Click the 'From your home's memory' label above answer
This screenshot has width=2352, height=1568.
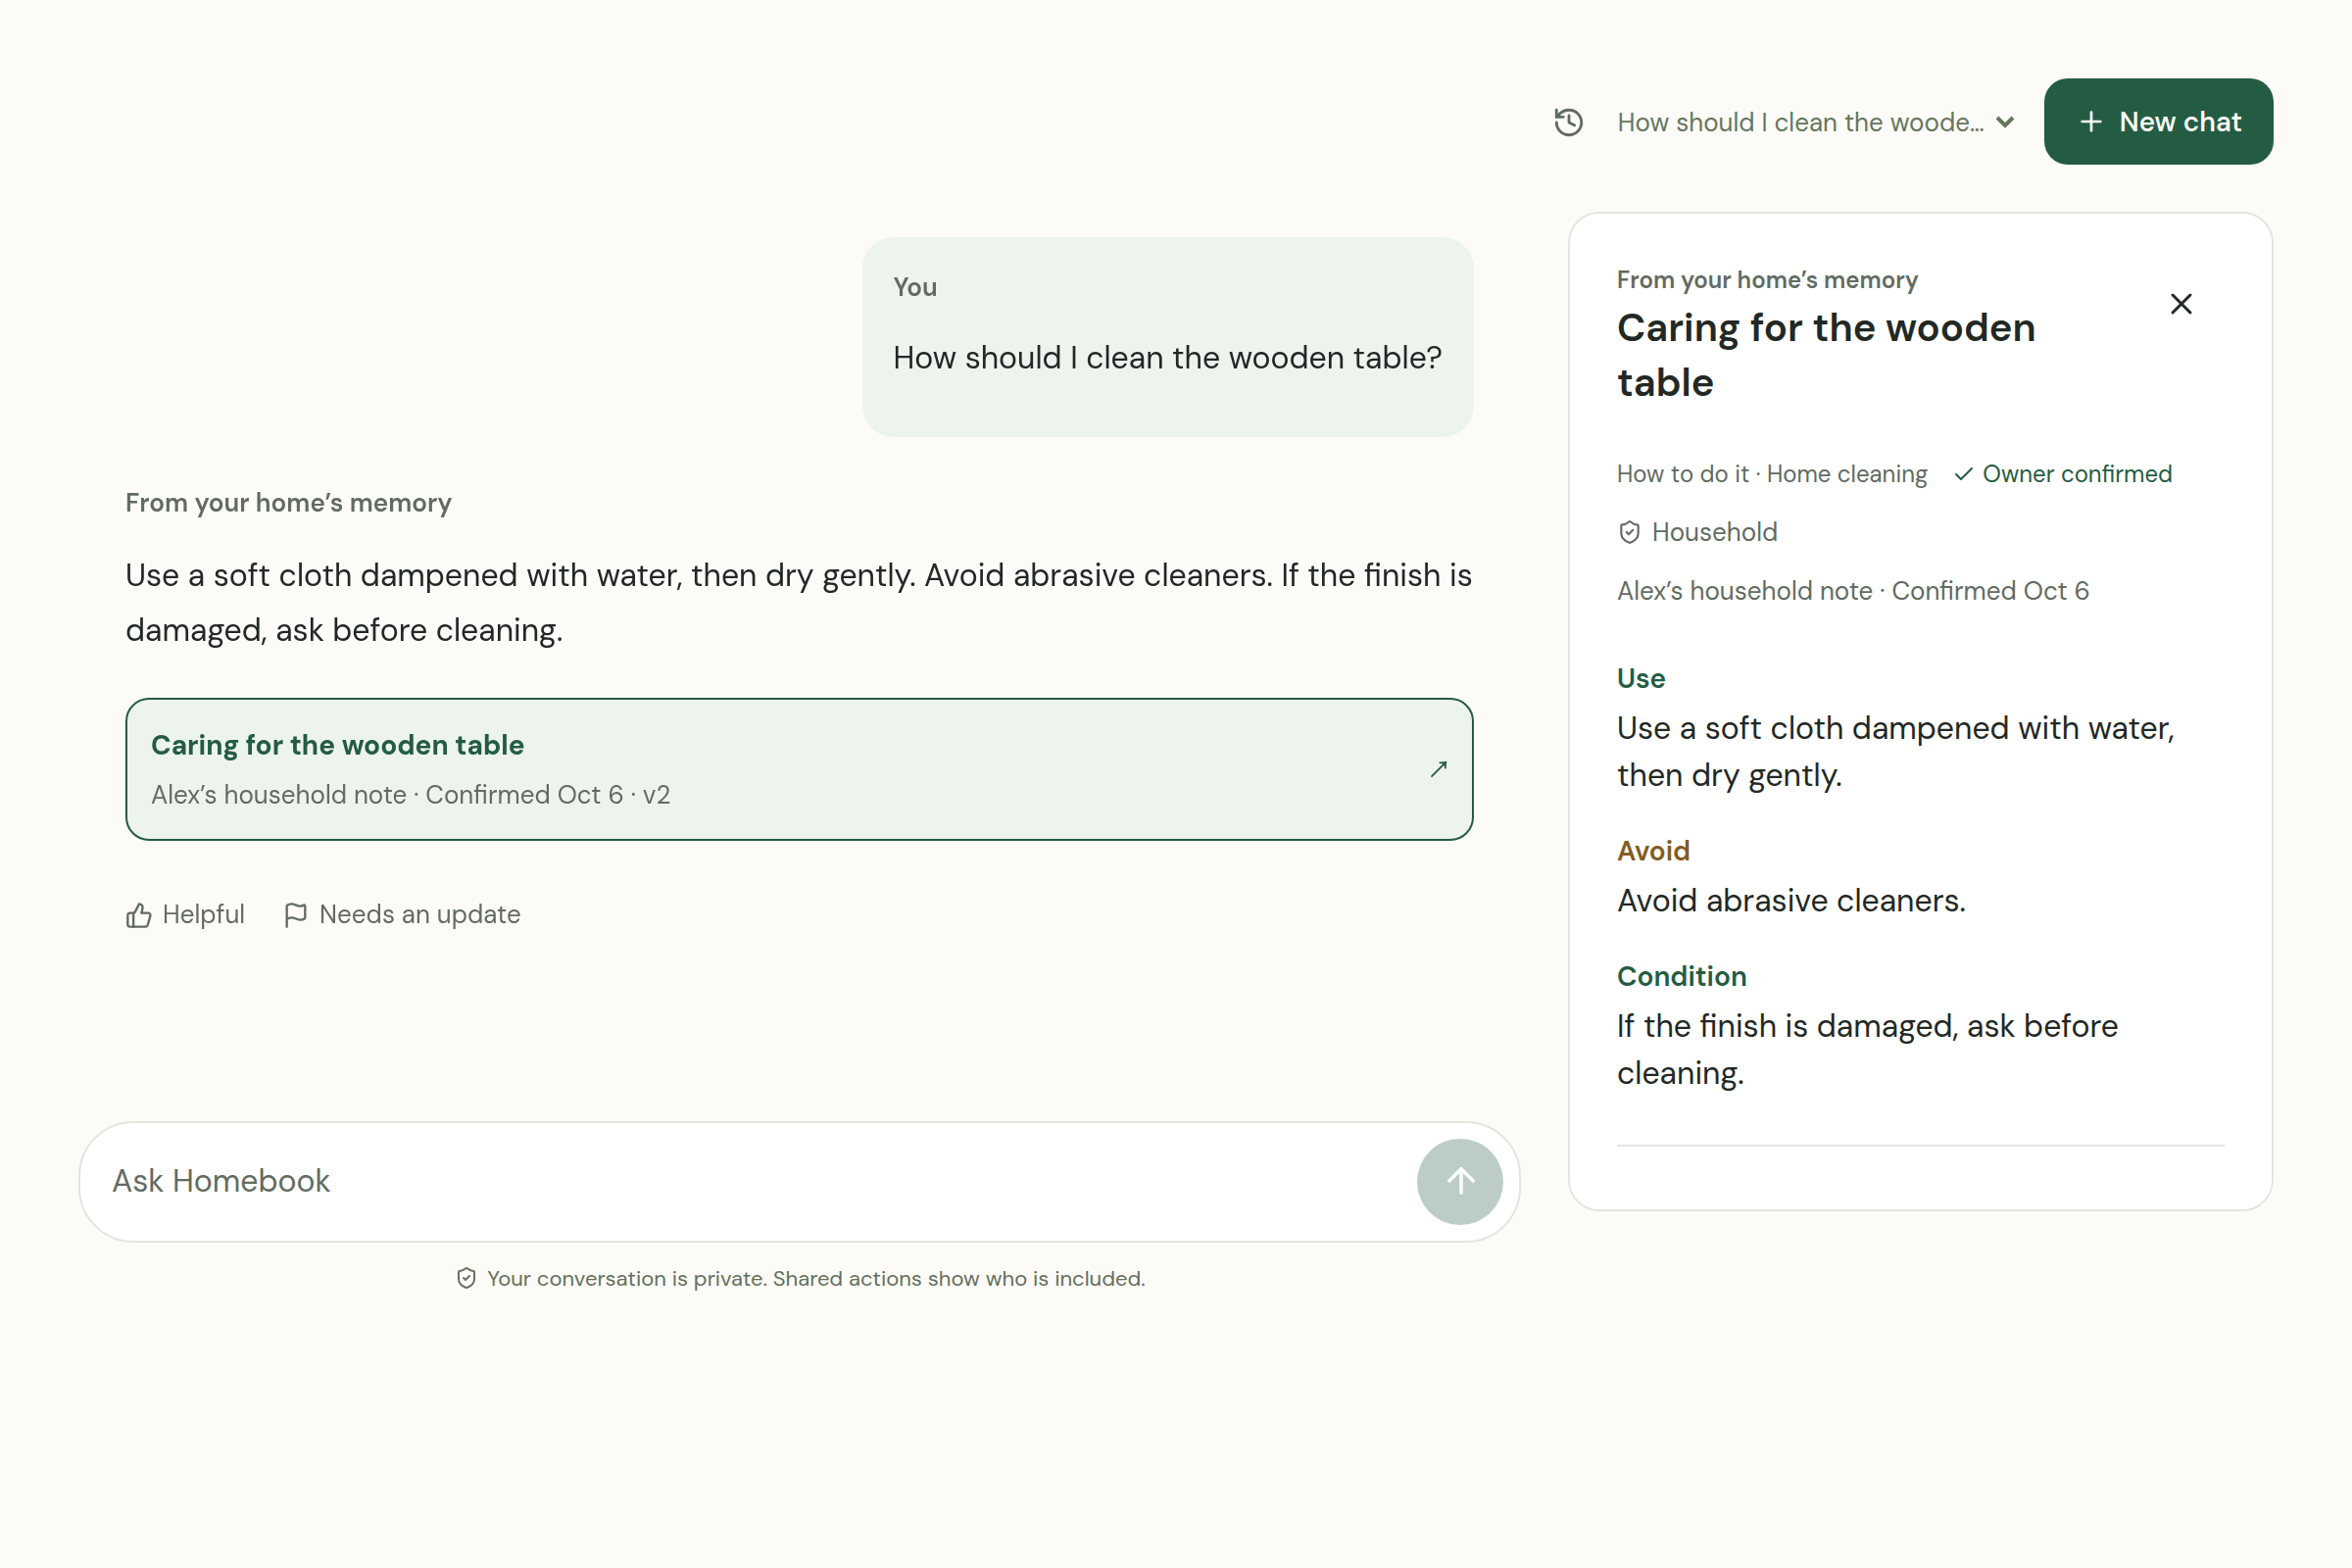point(288,503)
